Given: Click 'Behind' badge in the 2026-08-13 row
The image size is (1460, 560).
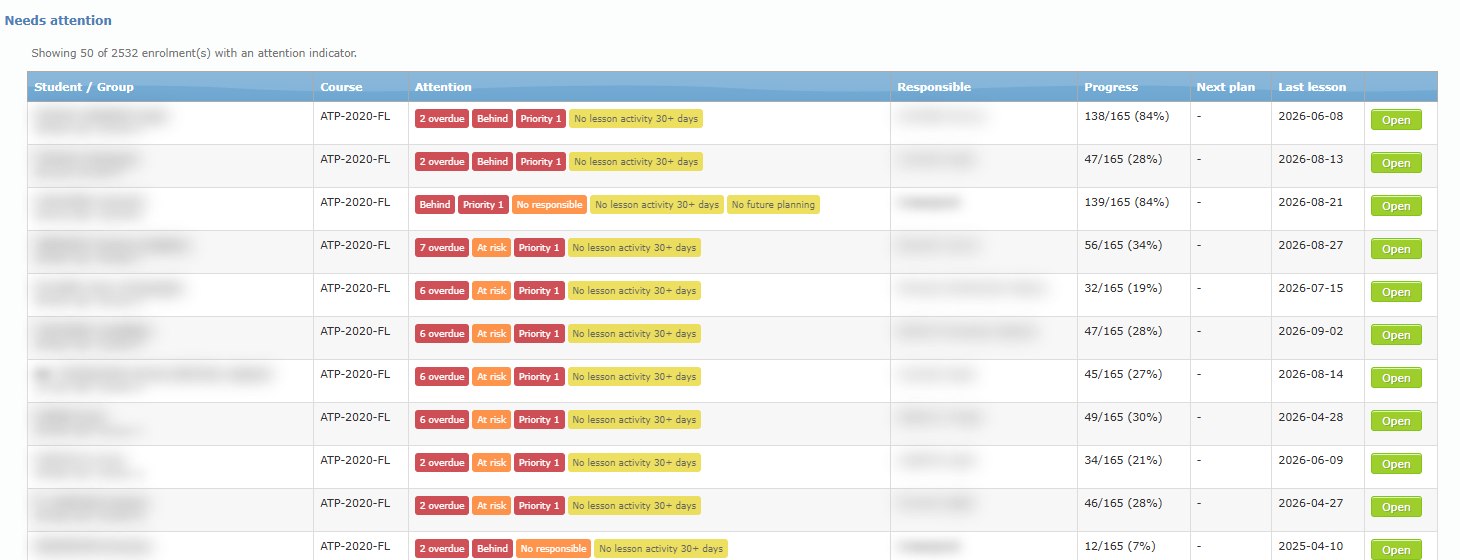Looking at the screenshot, I should (x=492, y=161).
